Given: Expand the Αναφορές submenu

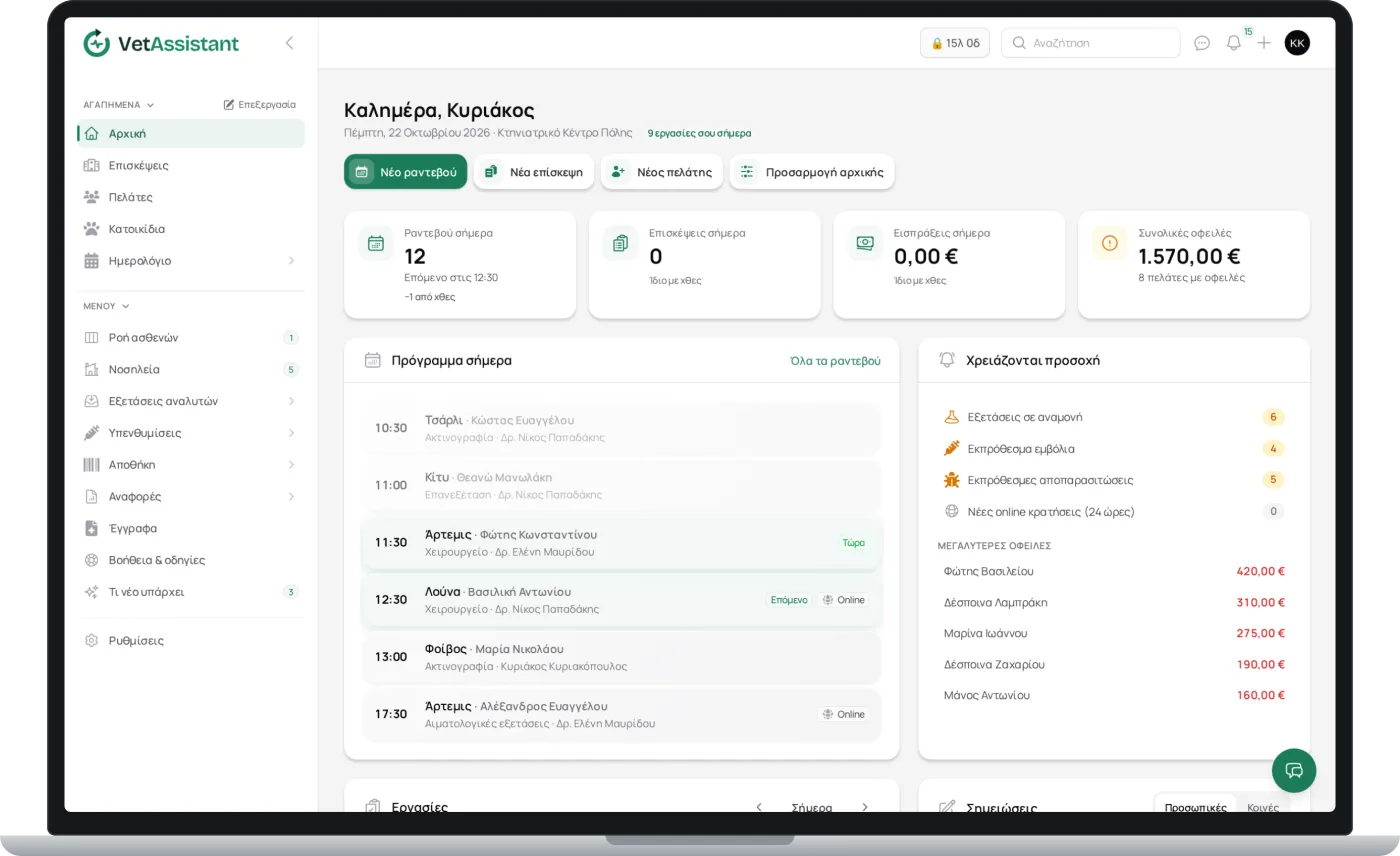Looking at the screenshot, I should click(x=291, y=497).
